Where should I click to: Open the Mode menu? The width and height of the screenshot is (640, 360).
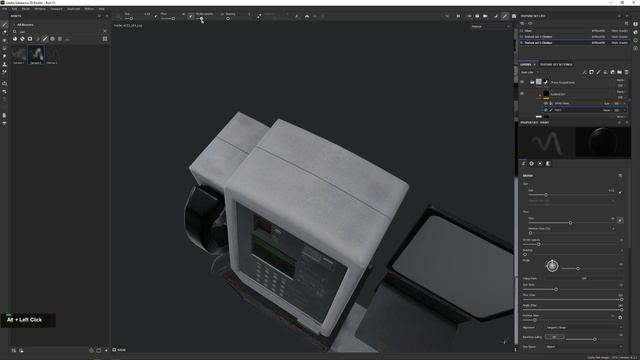[x=25, y=9]
